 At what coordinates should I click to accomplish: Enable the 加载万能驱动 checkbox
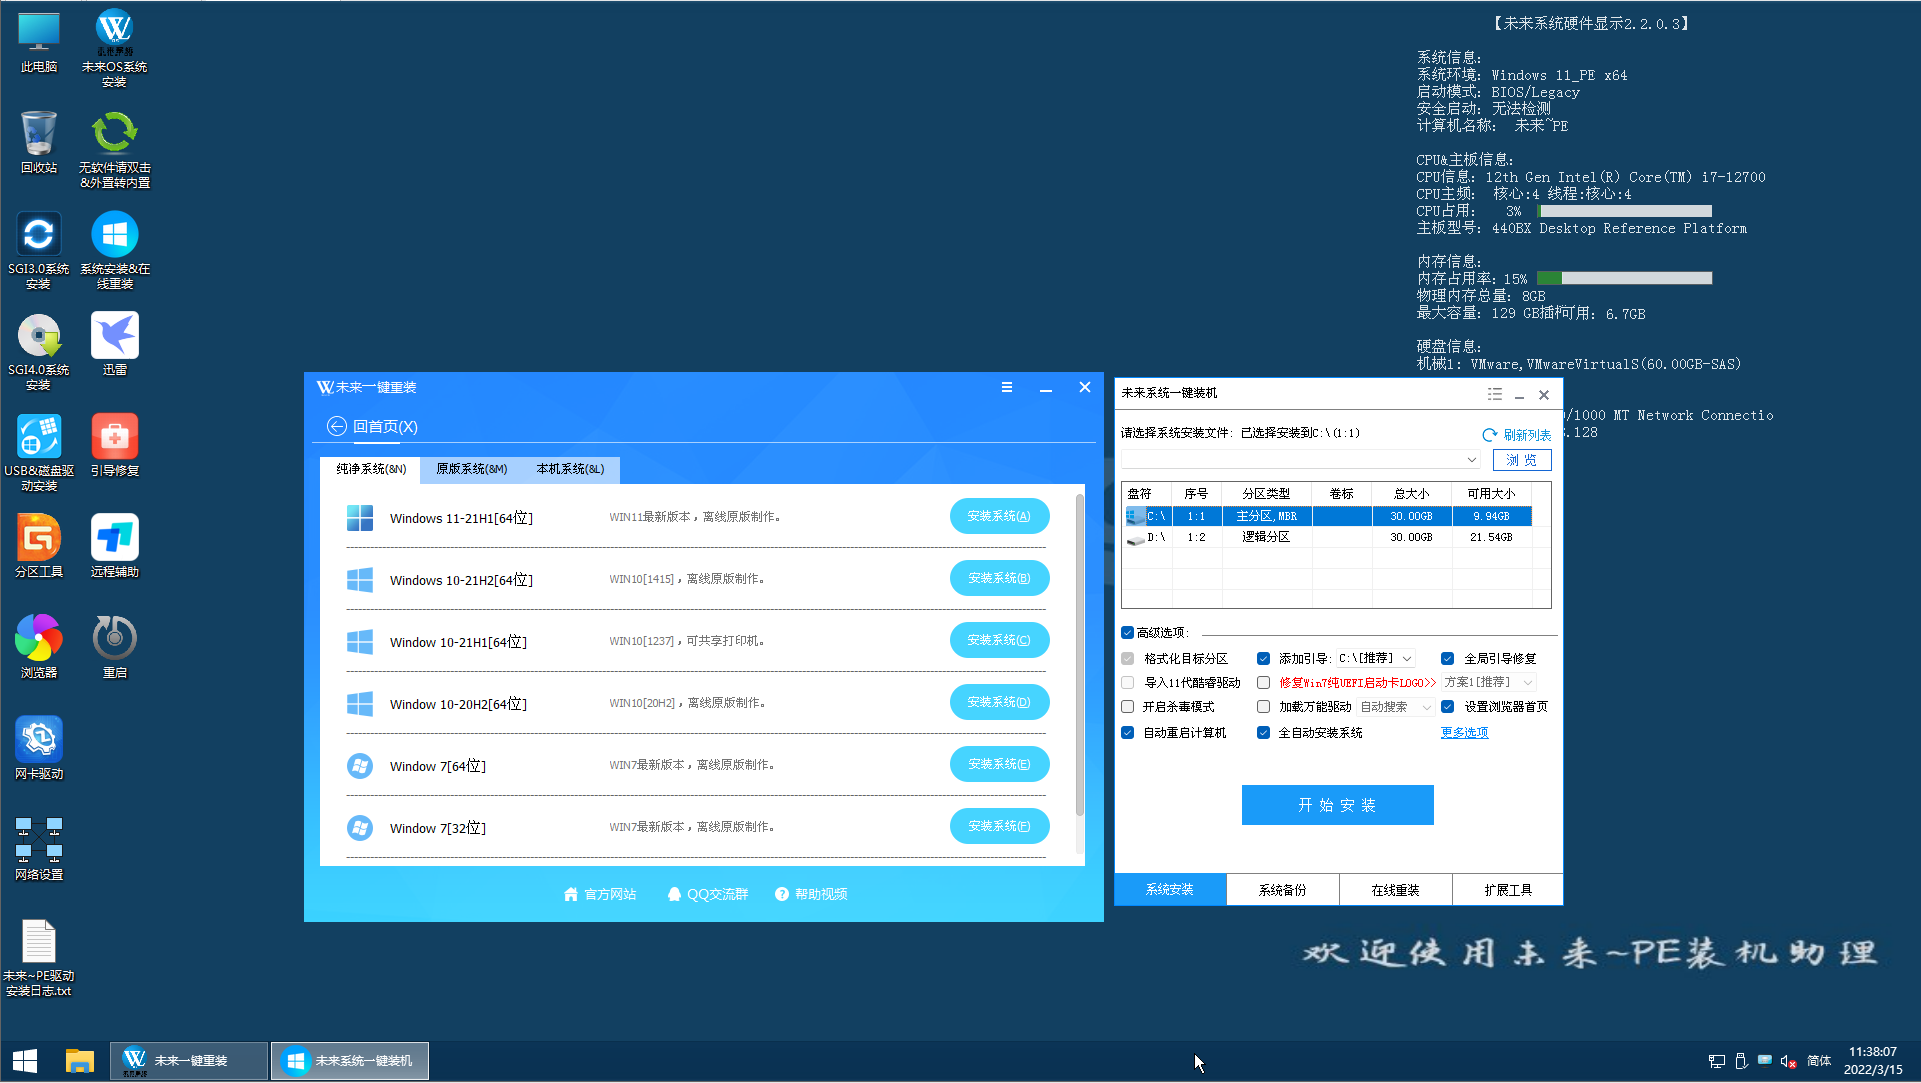click(1263, 707)
